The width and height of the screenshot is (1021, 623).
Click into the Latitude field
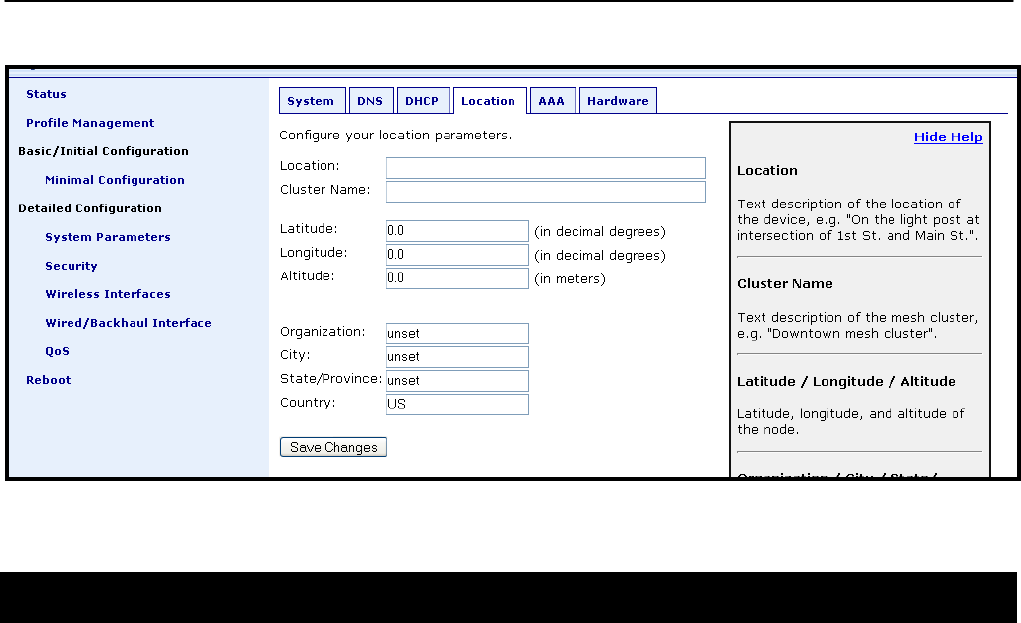coord(457,230)
